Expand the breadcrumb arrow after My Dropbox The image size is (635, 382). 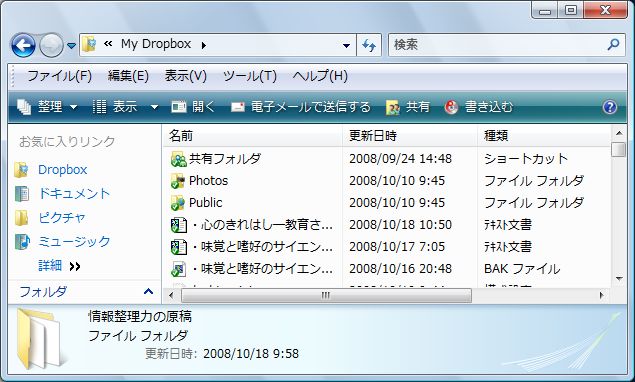click(204, 45)
